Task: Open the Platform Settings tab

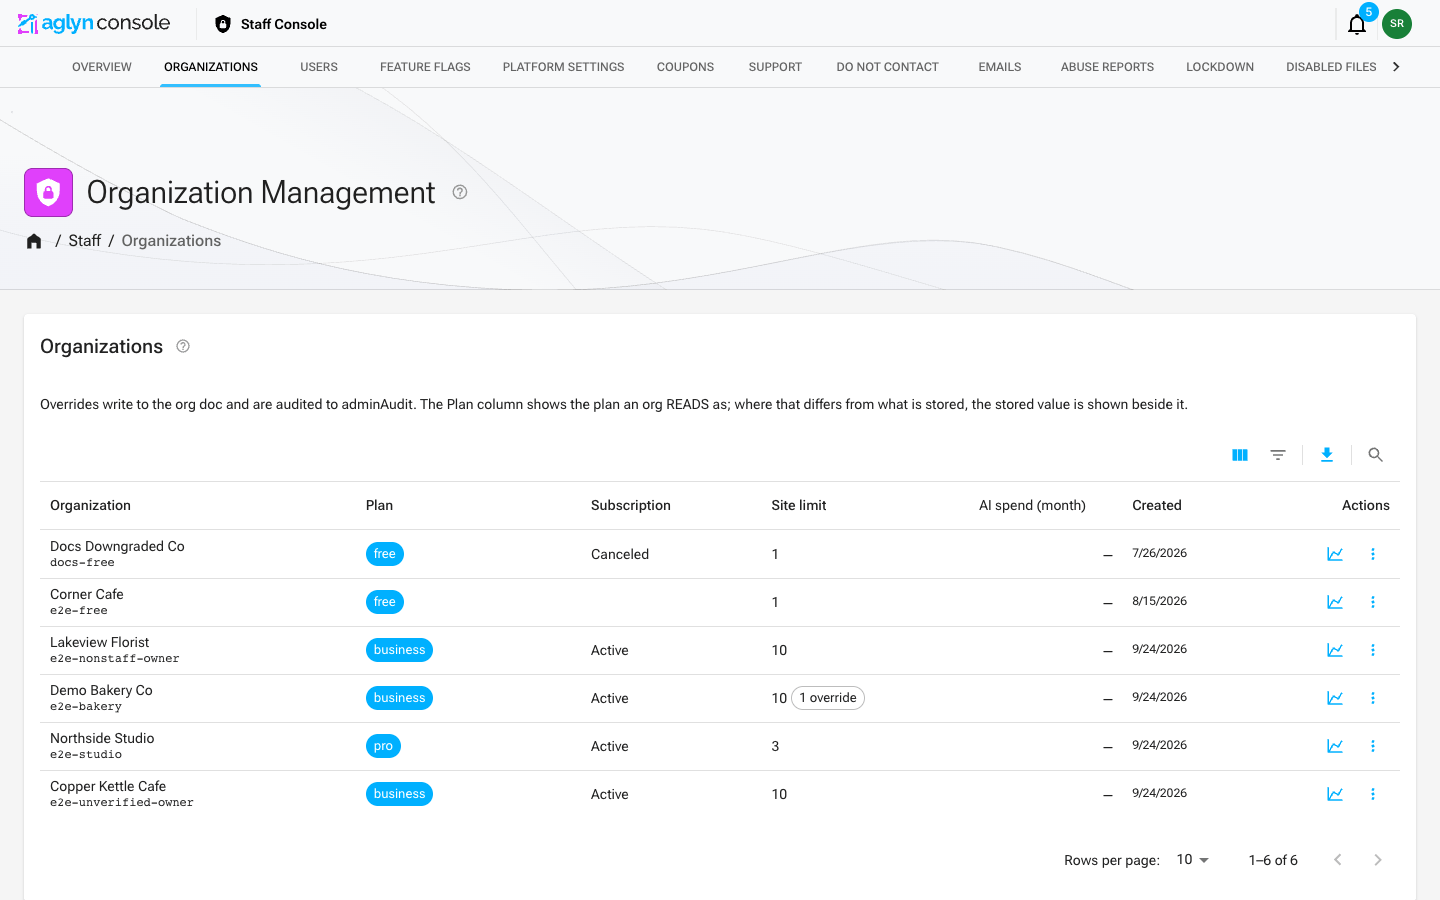Action: tap(564, 67)
